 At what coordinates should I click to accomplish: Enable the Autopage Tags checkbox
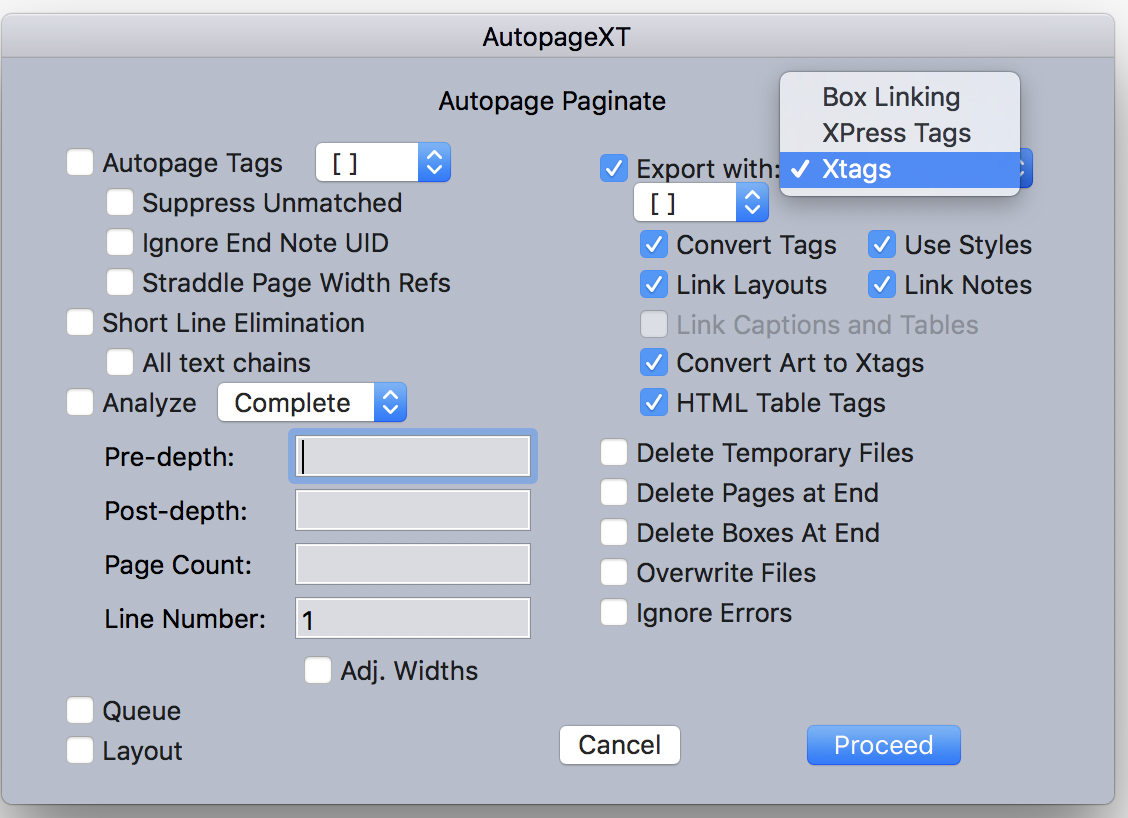click(80, 163)
